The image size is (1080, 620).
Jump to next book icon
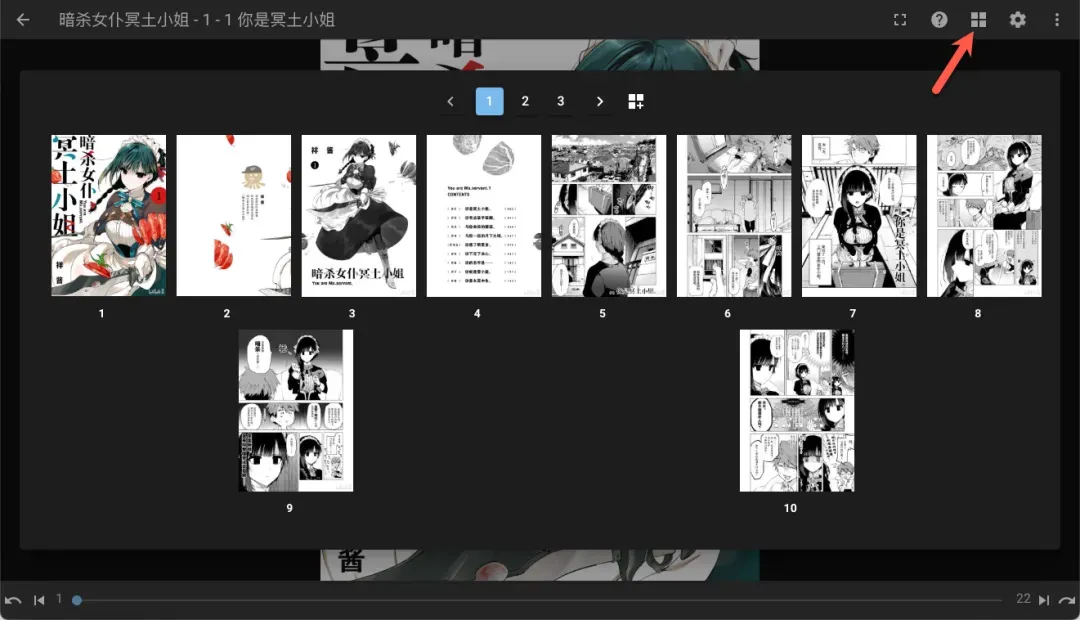click(1067, 600)
